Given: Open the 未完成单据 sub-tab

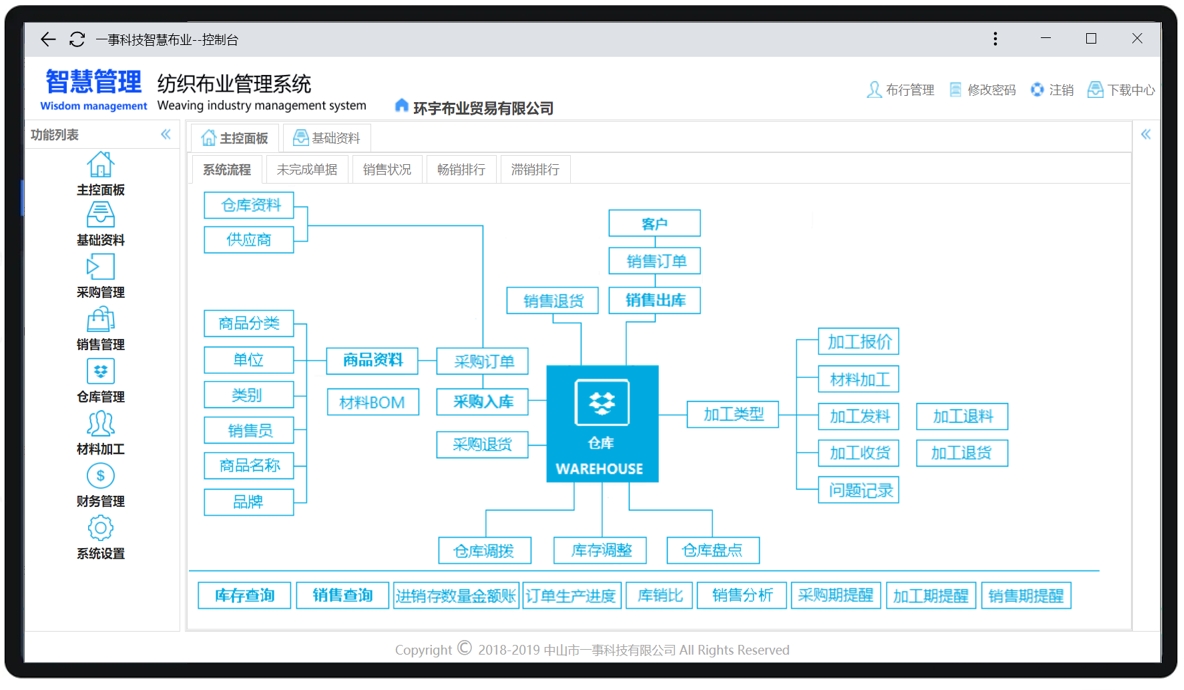Looking at the screenshot, I should click(307, 170).
